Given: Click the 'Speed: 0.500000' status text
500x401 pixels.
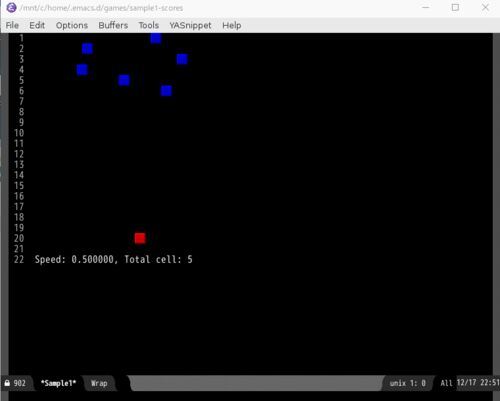Looking at the screenshot, I should [x=74, y=259].
